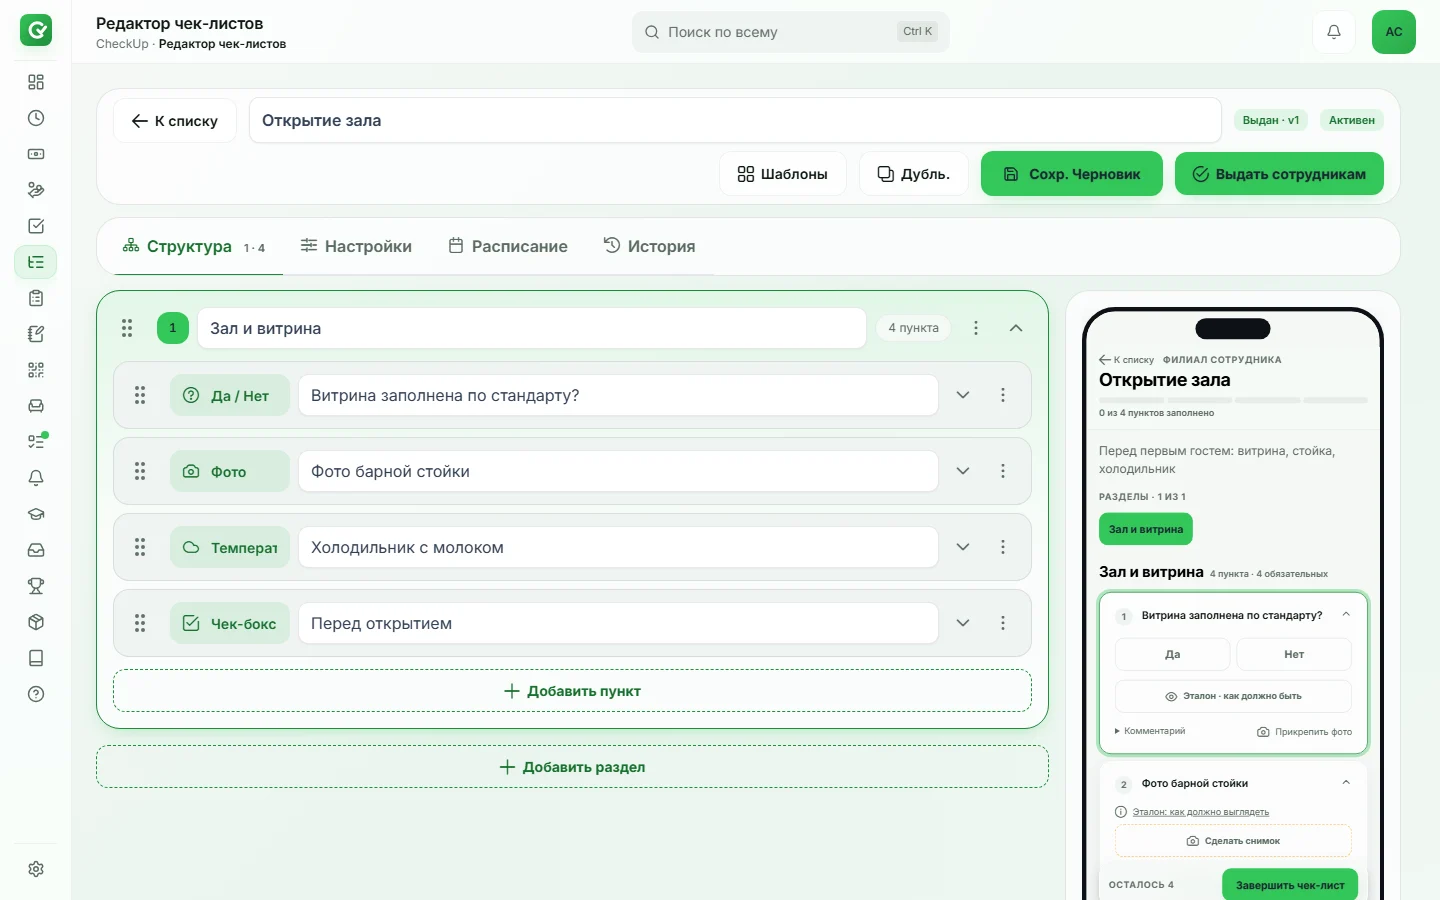
Task: Open more options for Фото барной стойки item
Action: (x=1003, y=471)
